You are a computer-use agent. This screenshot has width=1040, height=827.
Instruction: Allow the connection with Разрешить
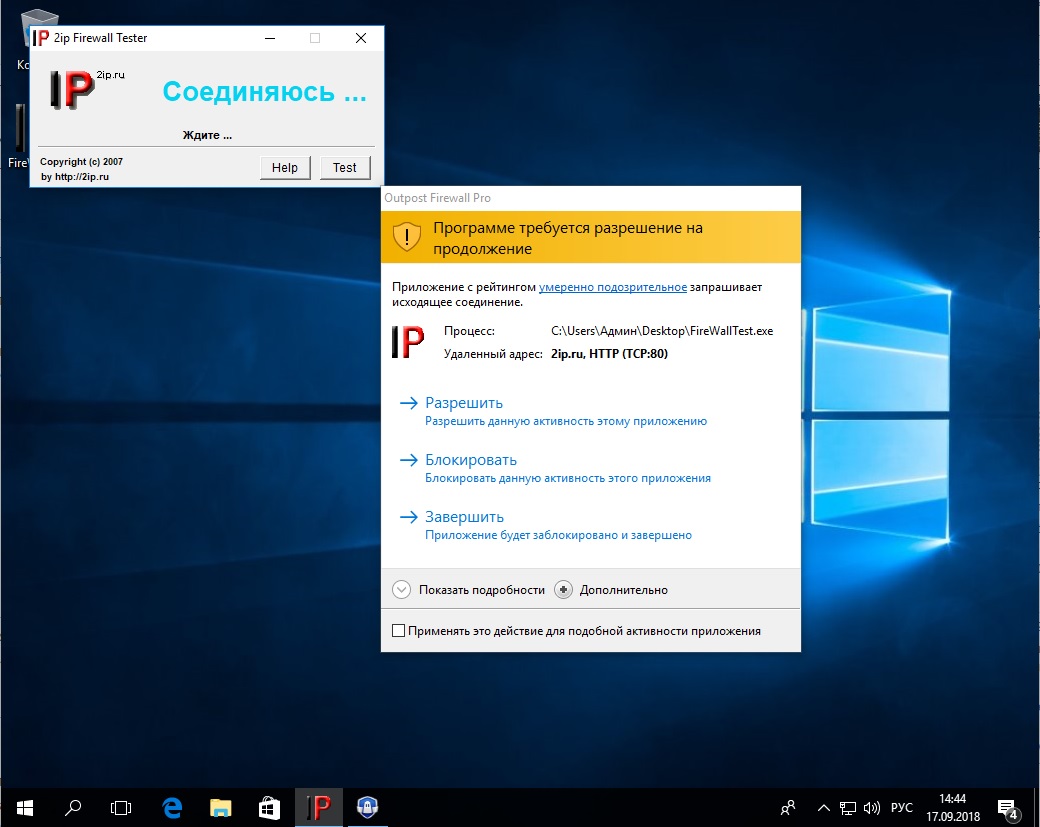[464, 403]
